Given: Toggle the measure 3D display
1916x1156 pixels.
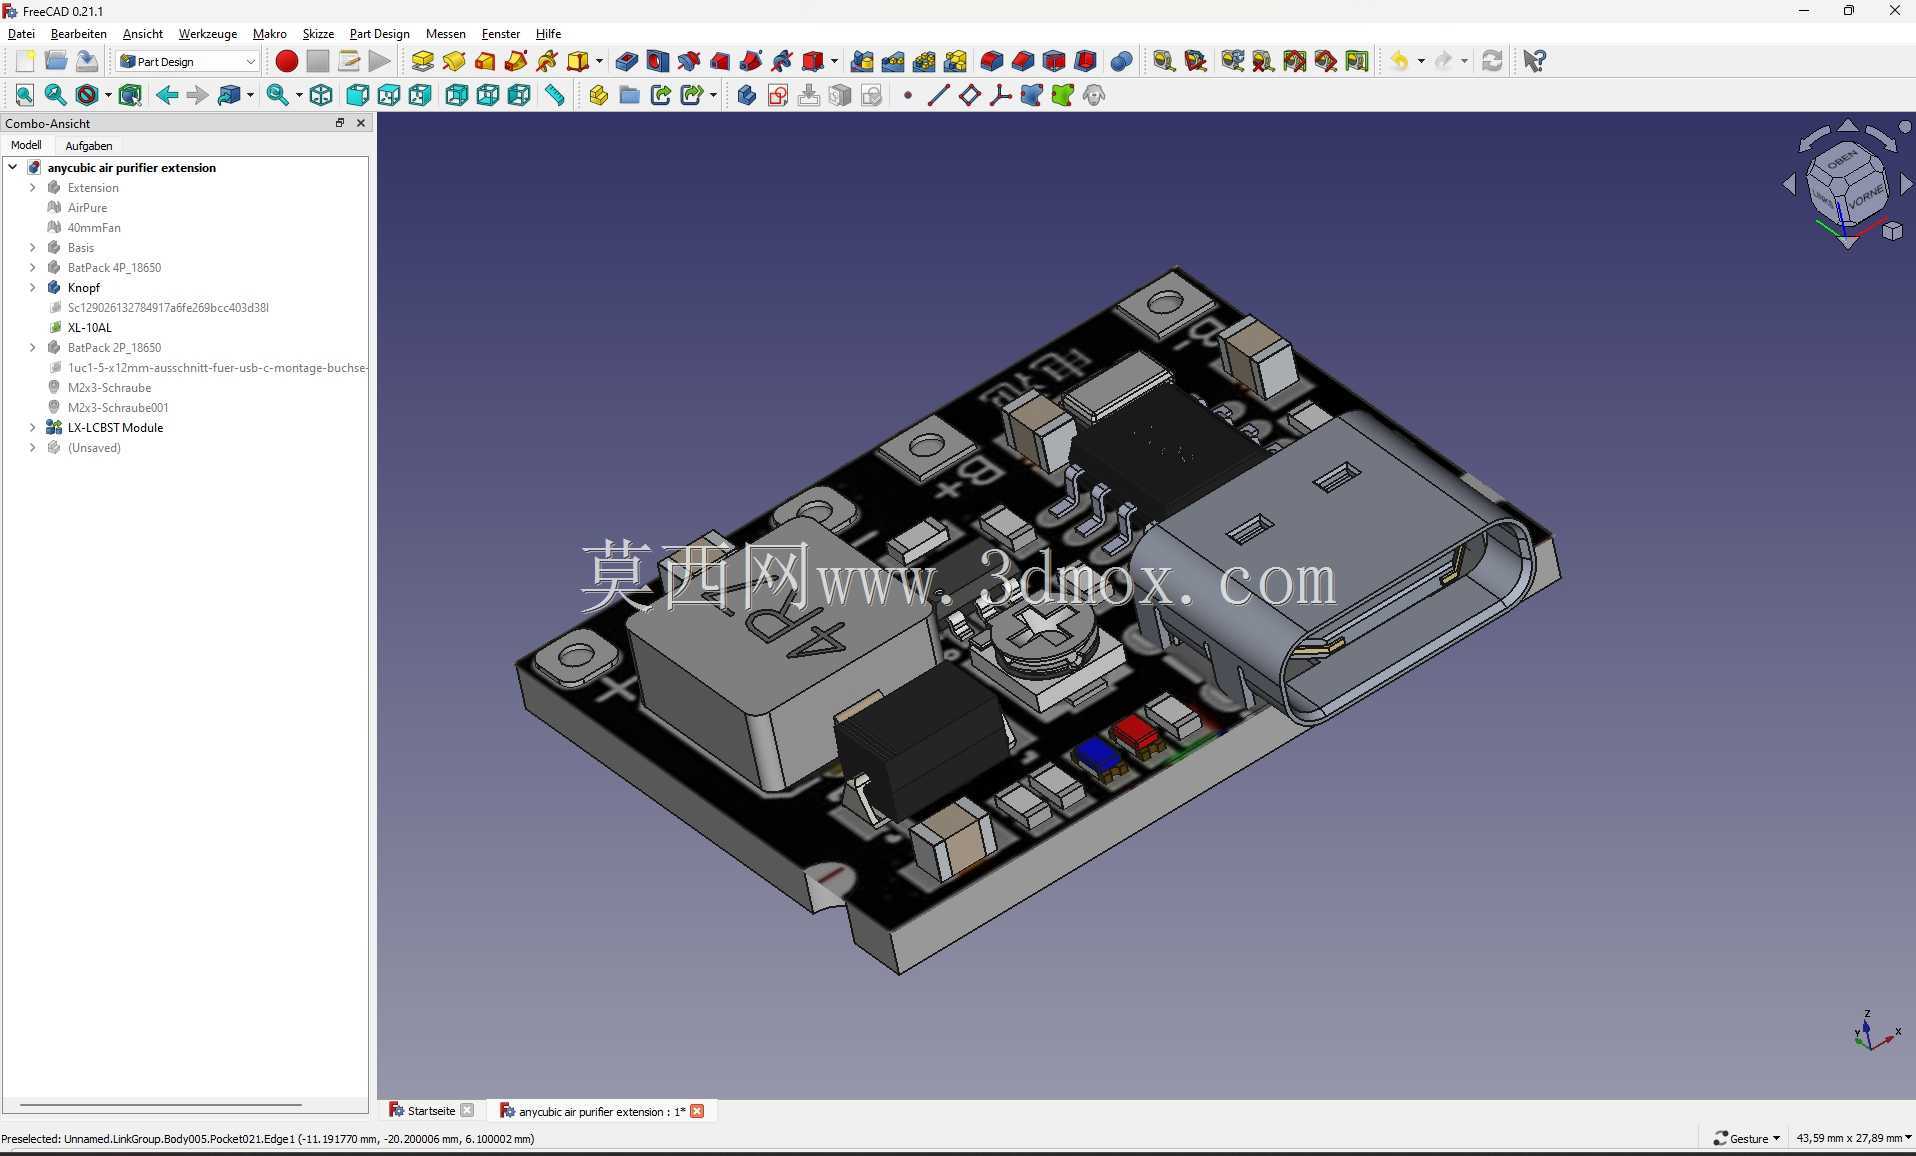Looking at the screenshot, I should pos(1325,61).
